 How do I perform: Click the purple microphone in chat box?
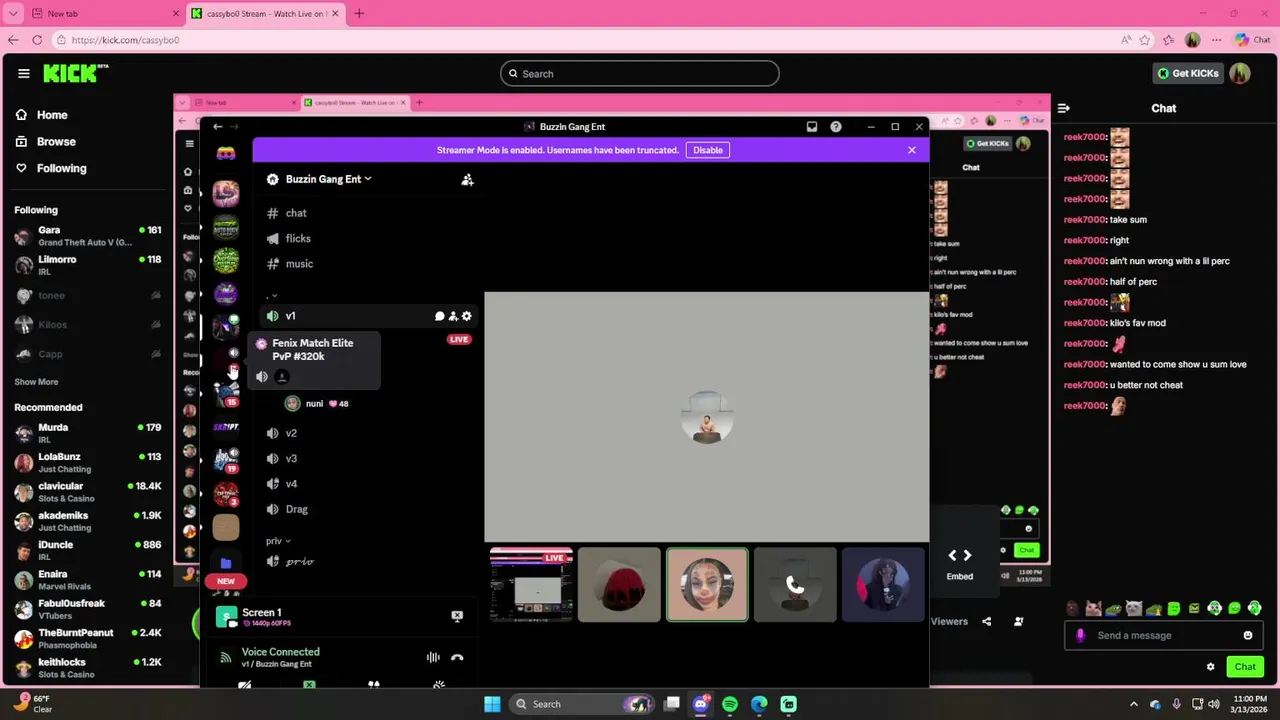(x=1080, y=636)
